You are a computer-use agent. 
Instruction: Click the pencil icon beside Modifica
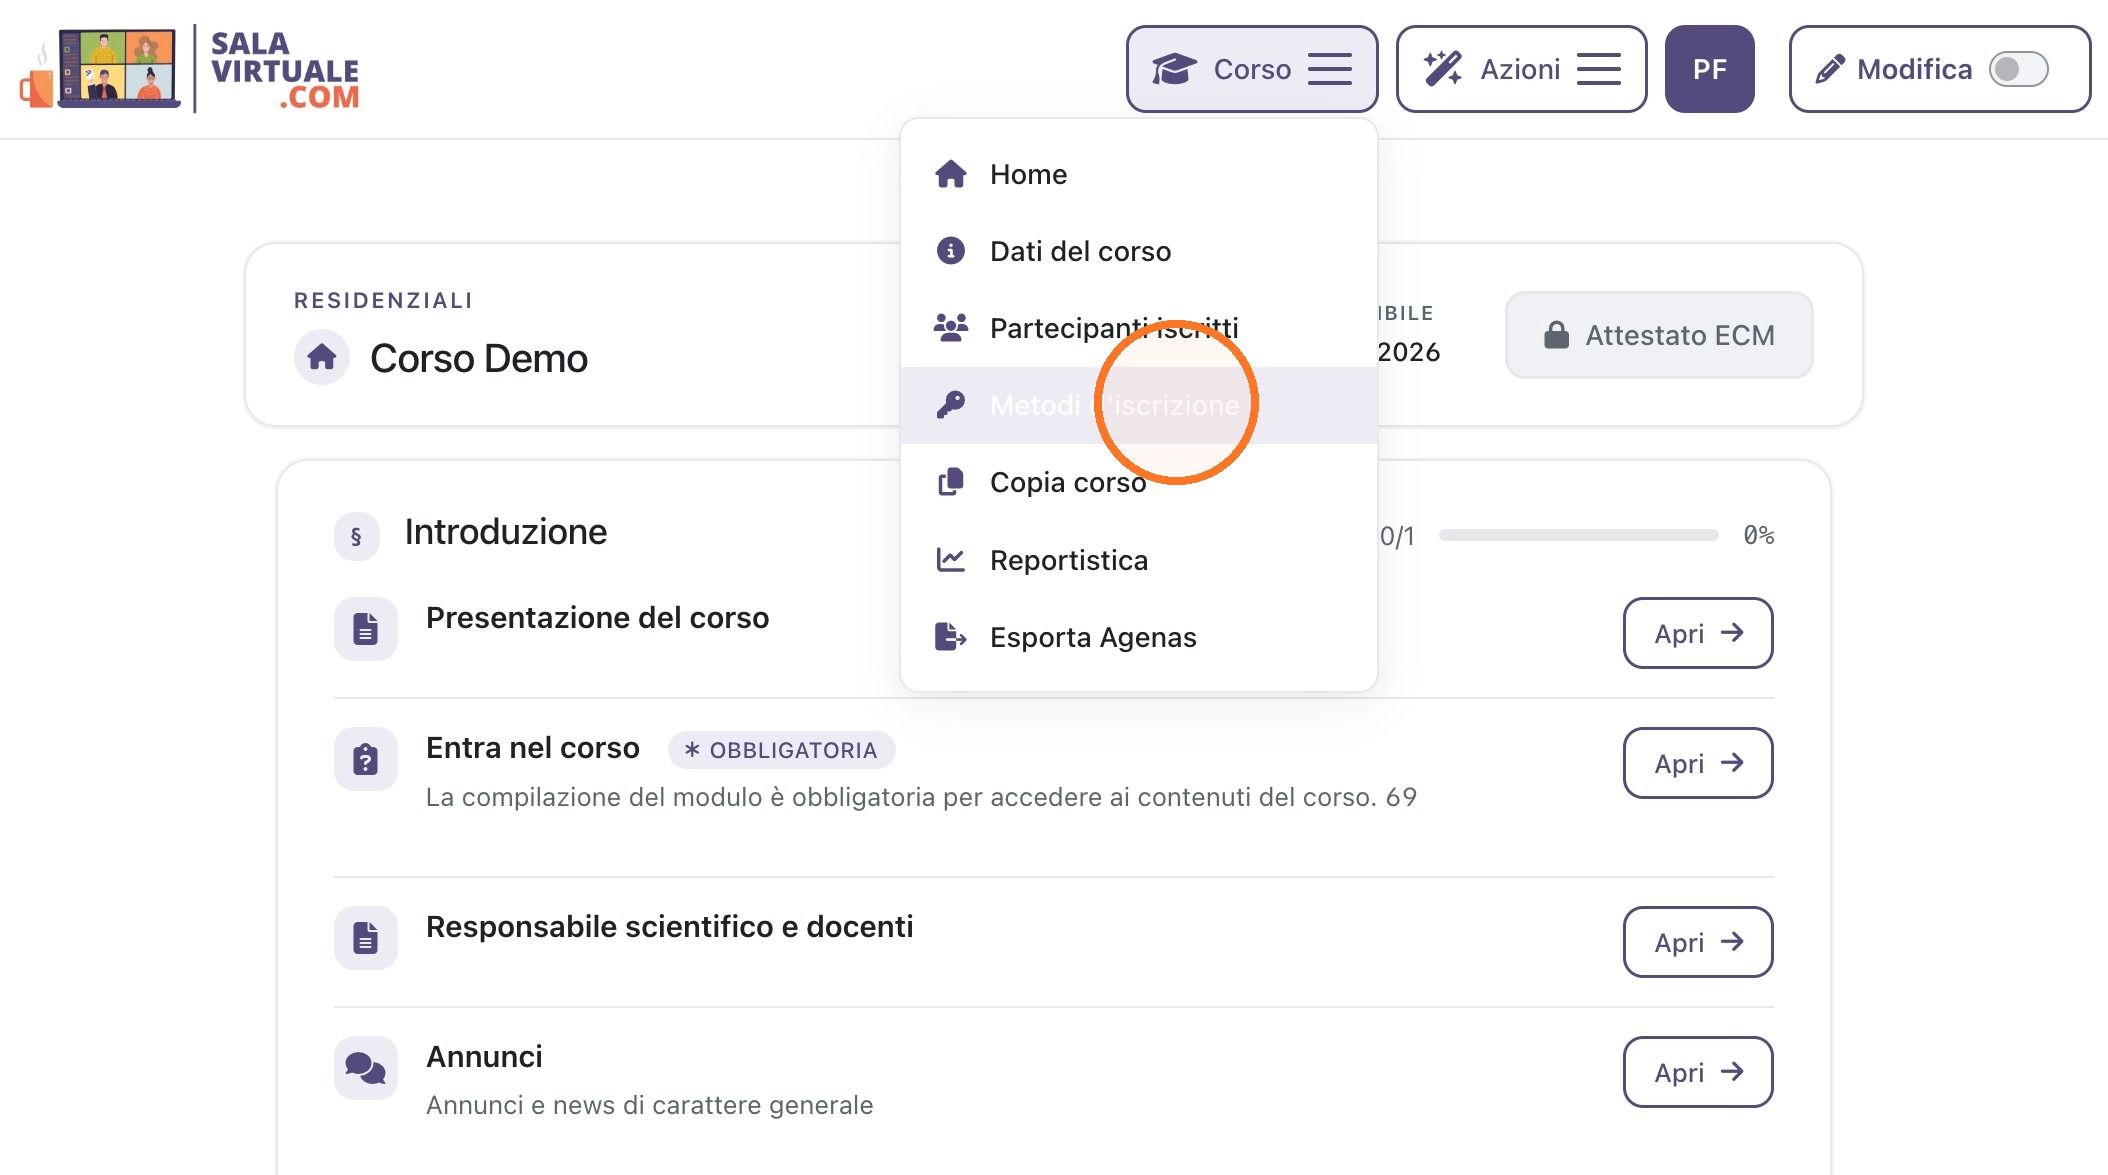[x=1830, y=69]
